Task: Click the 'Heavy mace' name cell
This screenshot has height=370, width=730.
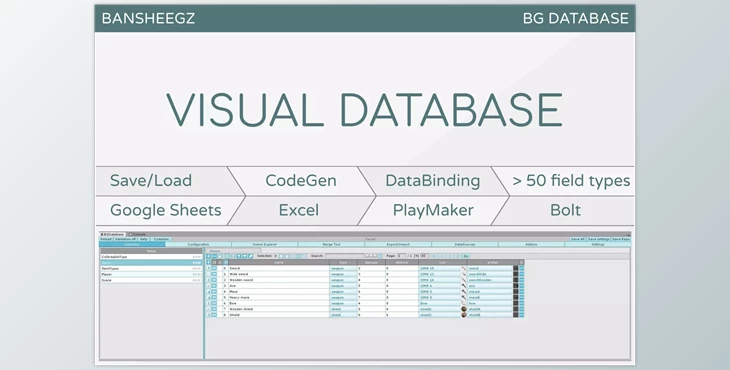Action: (x=279, y=297)
